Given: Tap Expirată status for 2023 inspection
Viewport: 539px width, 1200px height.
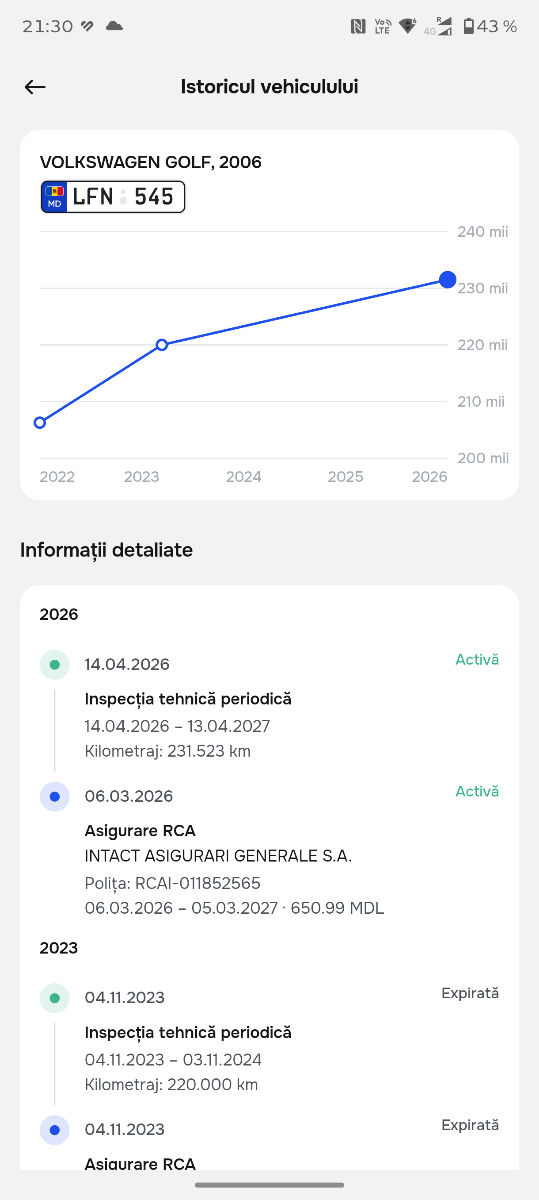Looking at the screenshot, I should (470, 993).
